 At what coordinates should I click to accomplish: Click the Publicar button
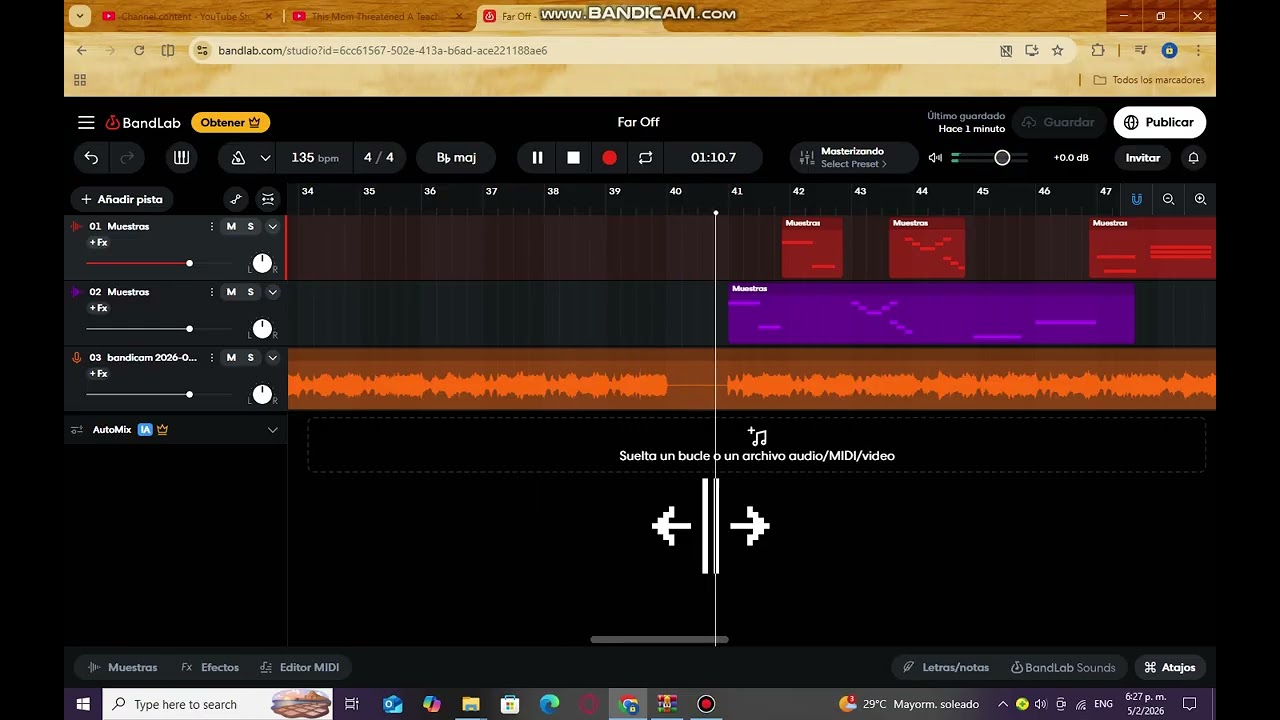tap(1160, 122)
